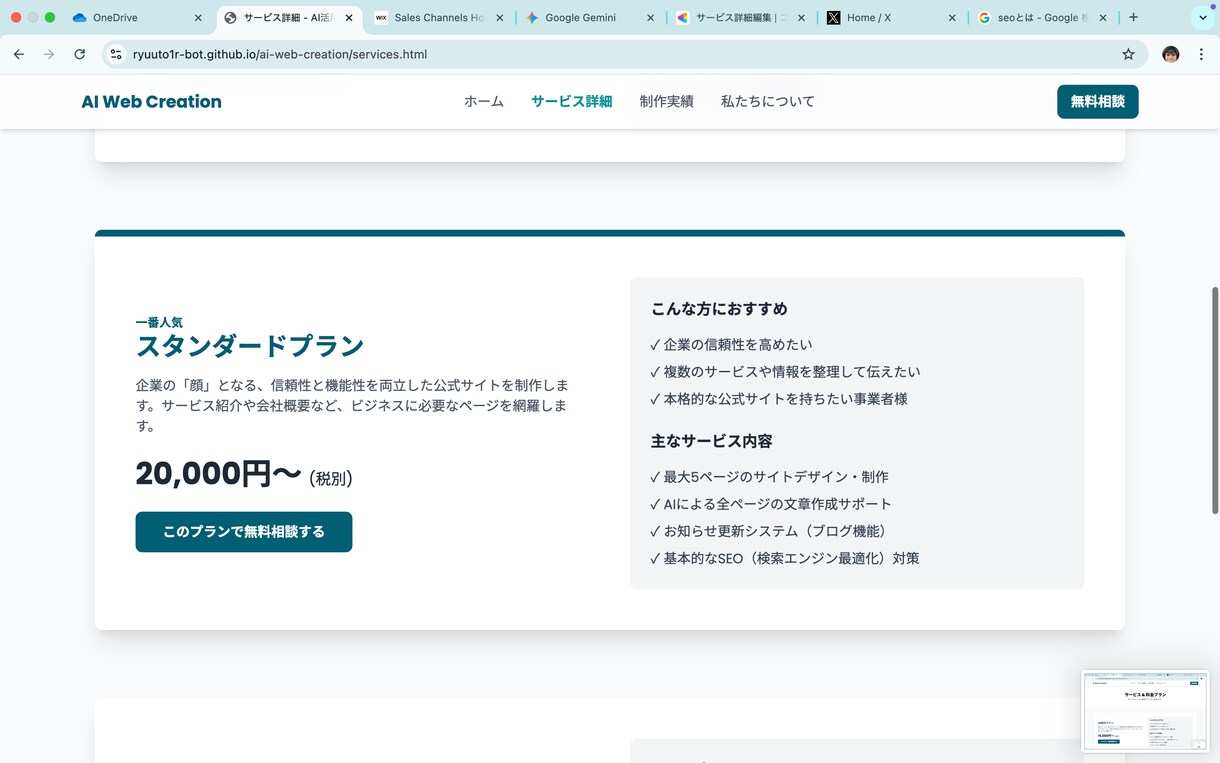This screenshot has width=1220, height=763.
Task: Click the 一番人気 label
Action: tap(159, 322)
